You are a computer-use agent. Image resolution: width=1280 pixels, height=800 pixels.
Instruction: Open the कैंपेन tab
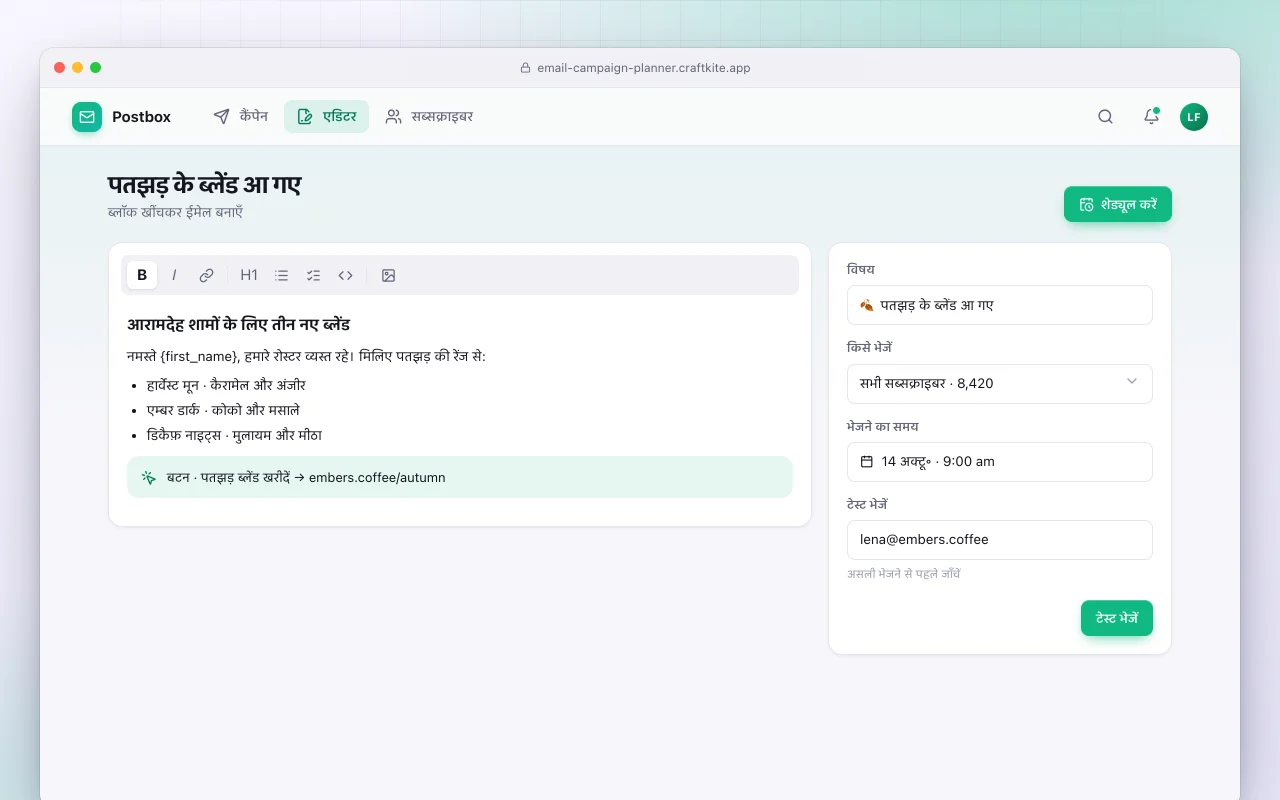240,117
